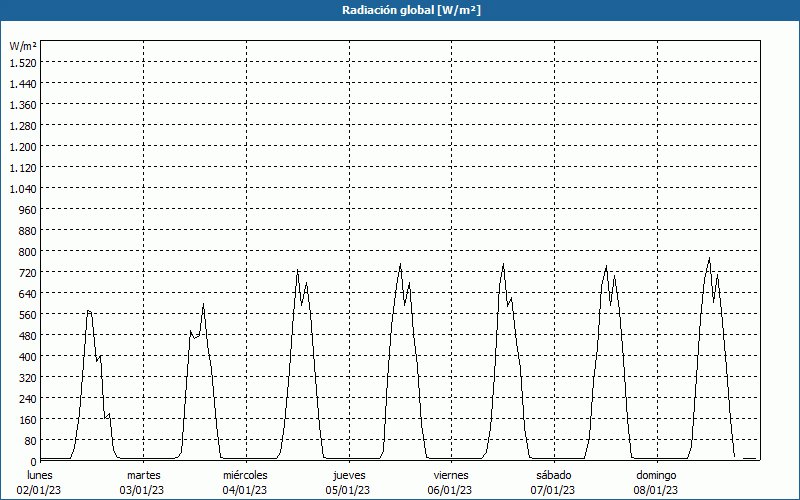This screenshot has height=500, width=800.
Task: Click the '08/01/23' date label
Action: click(656, 490)
